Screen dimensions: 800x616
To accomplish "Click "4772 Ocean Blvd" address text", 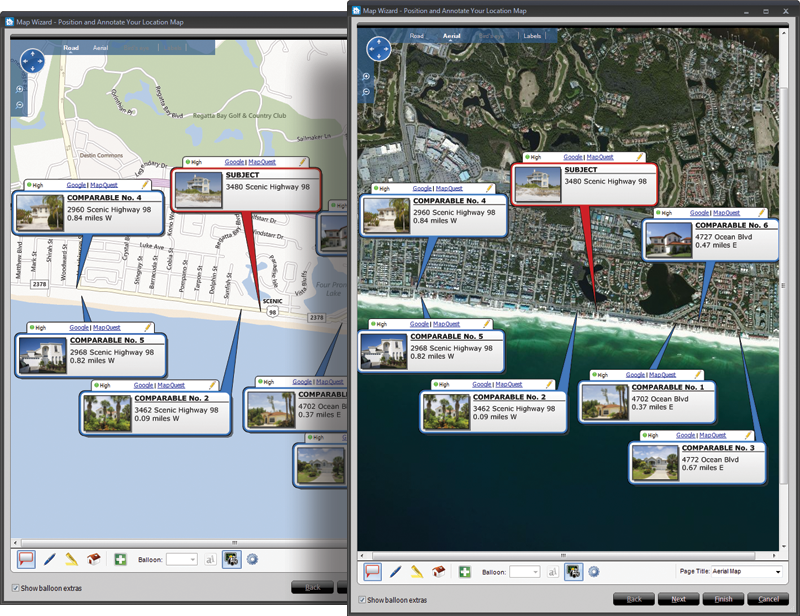I will click(710, 460).
